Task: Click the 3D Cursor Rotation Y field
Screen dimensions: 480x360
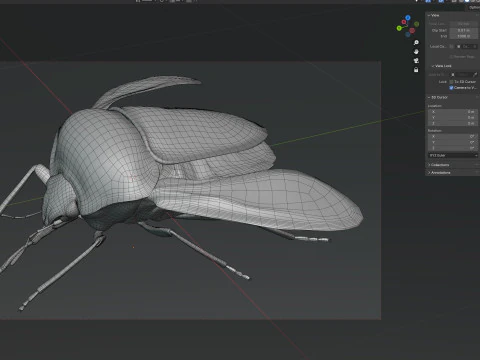Action: point(453,142)
